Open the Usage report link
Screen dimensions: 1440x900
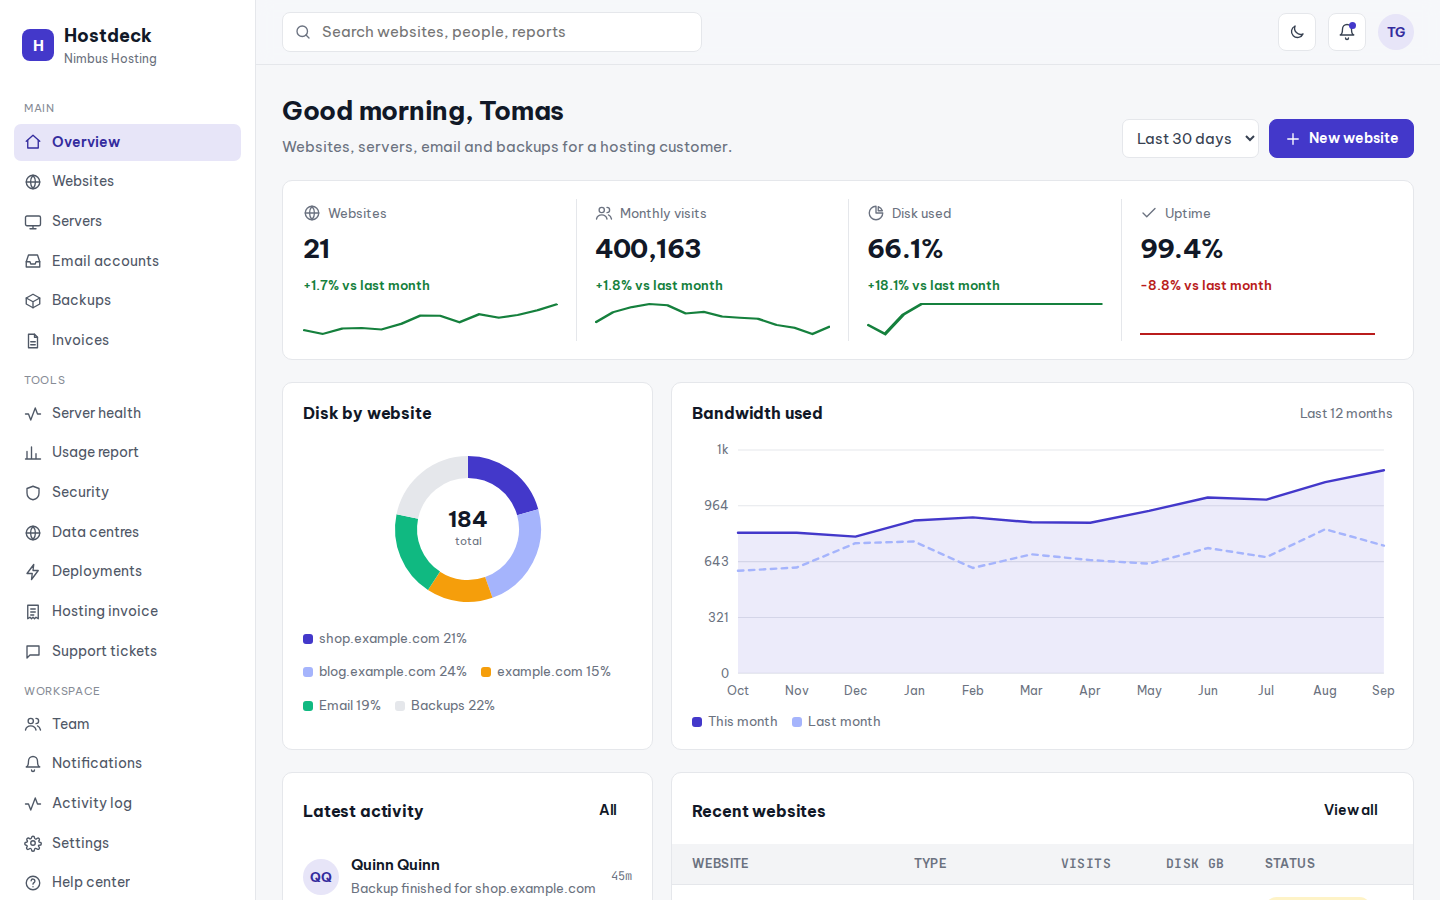127,452
